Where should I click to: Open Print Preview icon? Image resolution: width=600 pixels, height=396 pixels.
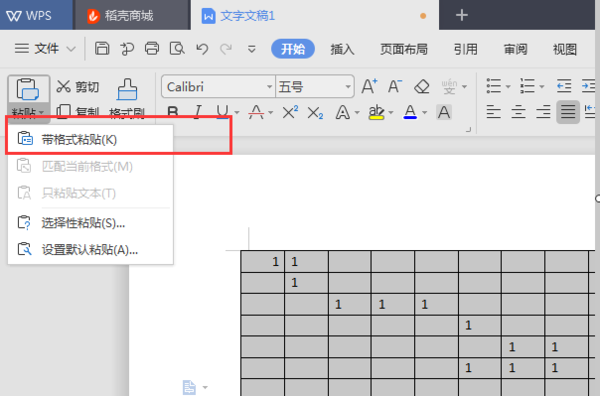point(177,49)
